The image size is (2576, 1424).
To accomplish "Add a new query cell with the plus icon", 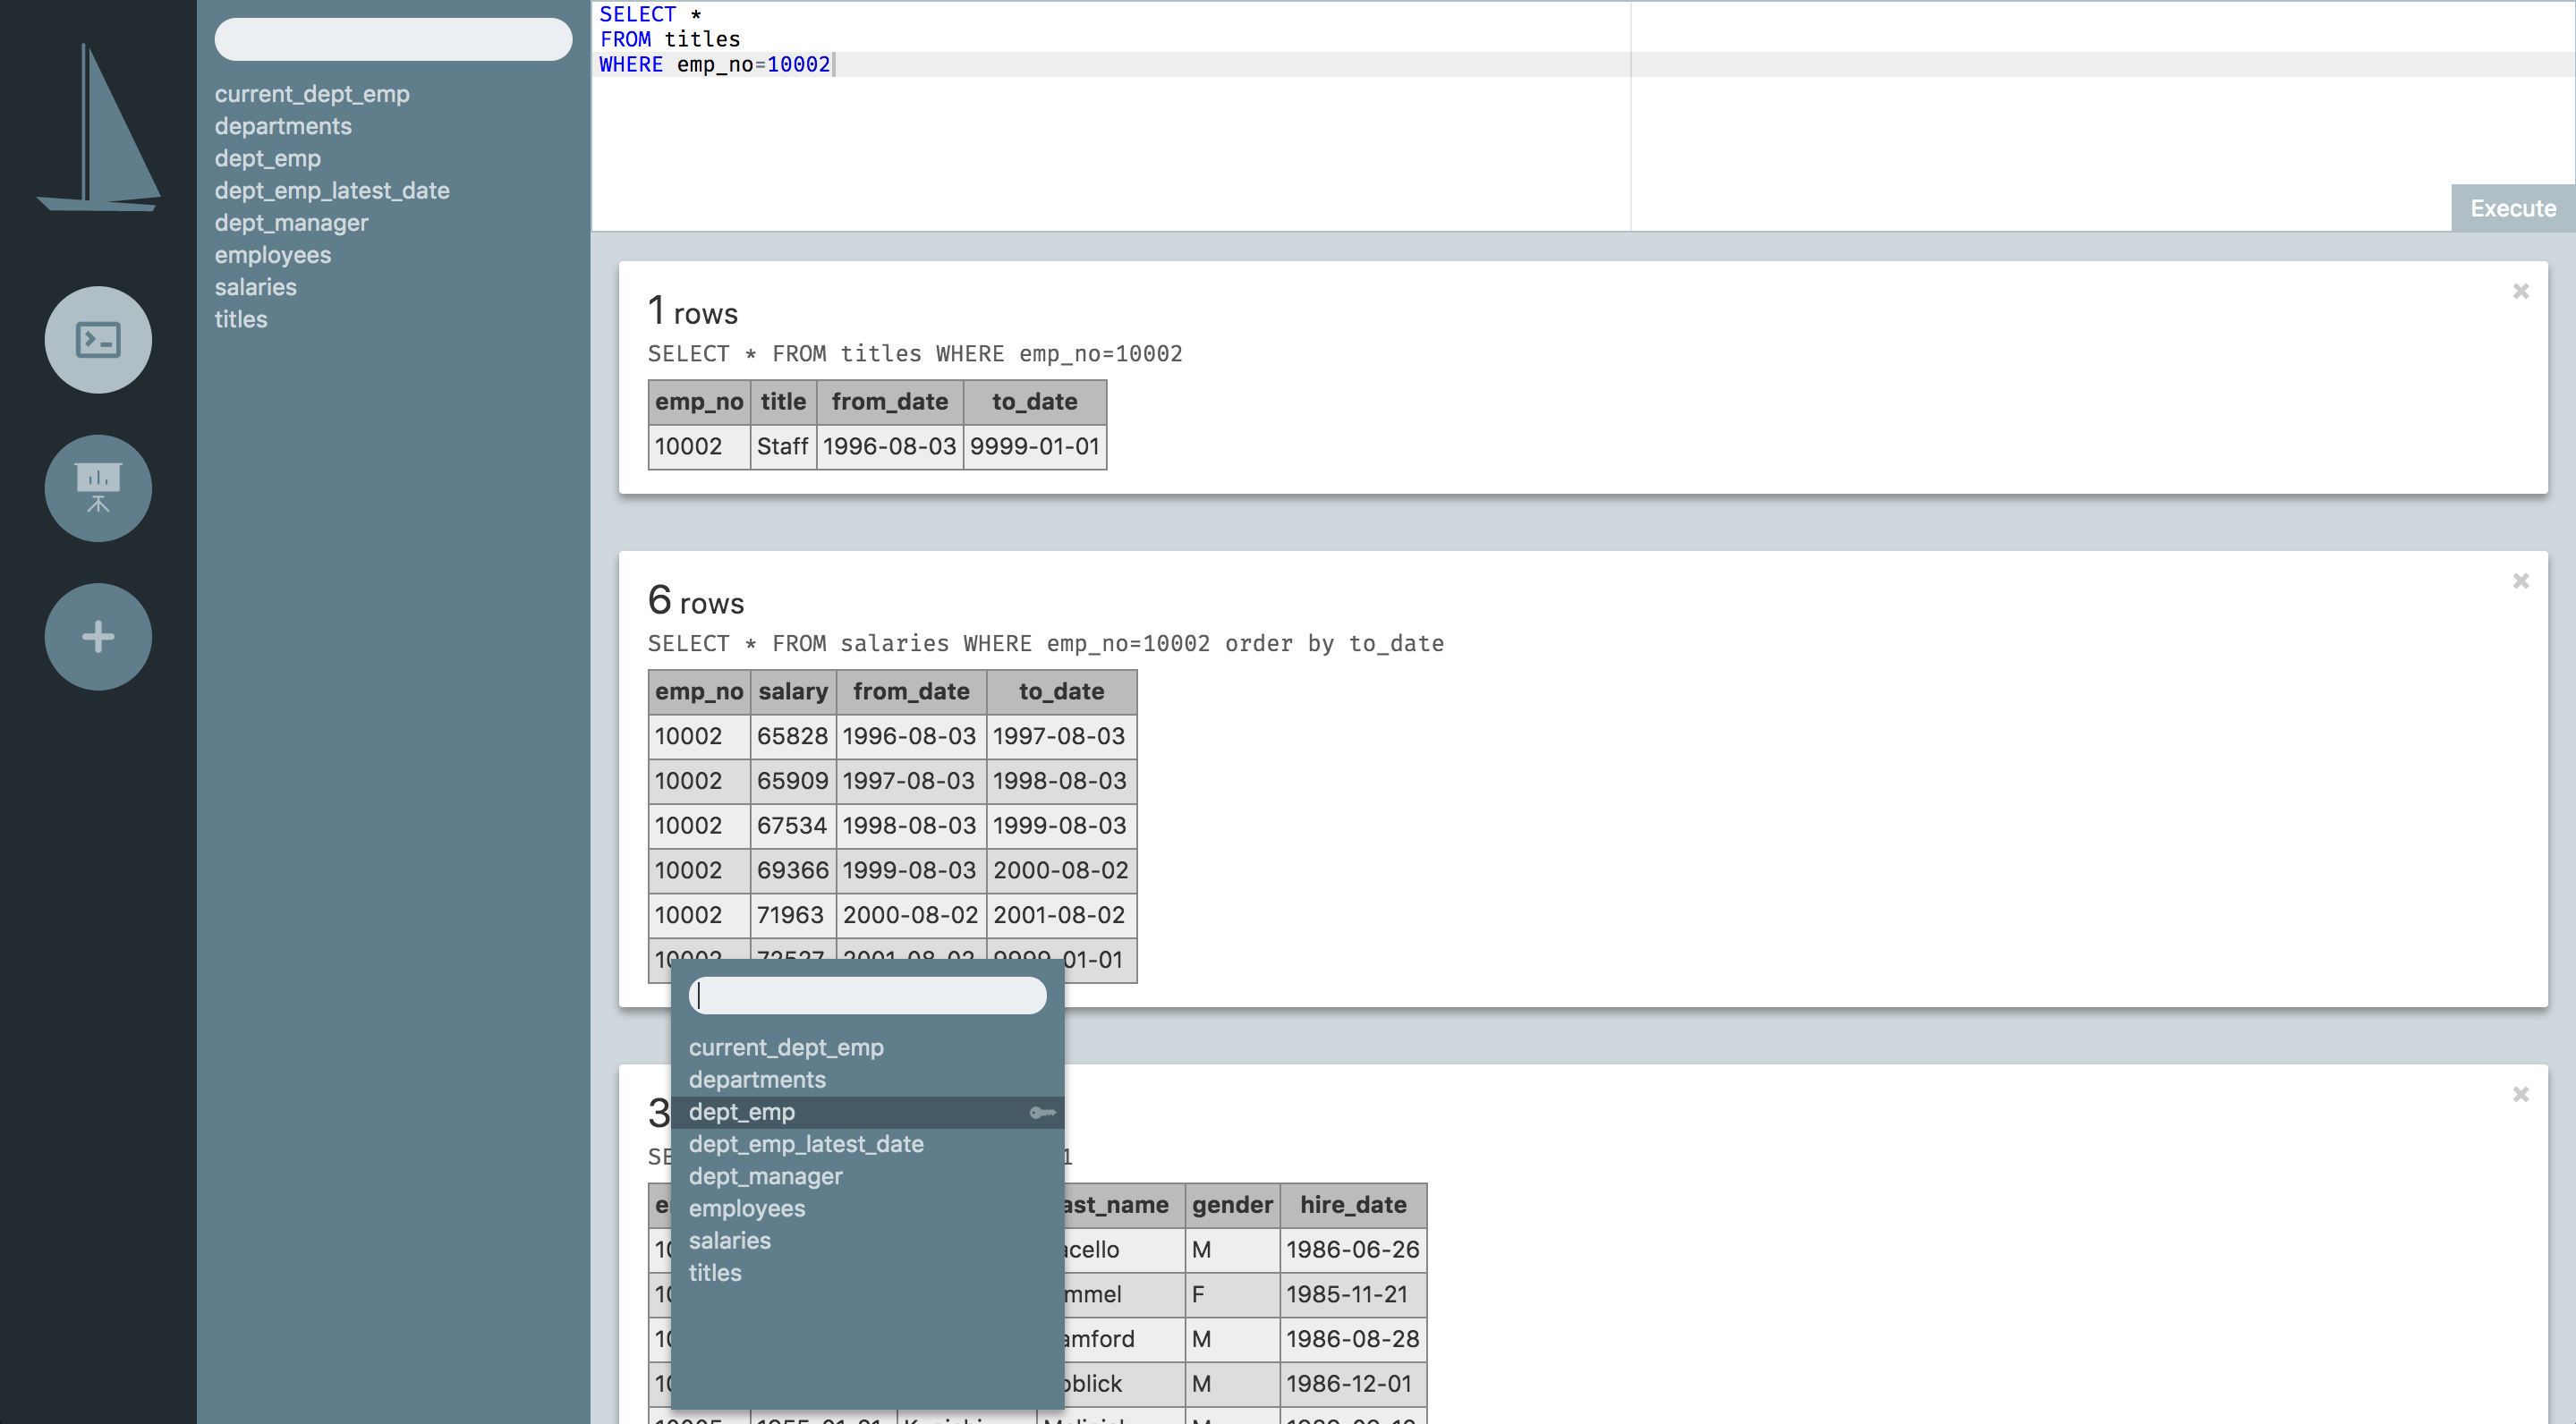I will (x=97, y=636).
